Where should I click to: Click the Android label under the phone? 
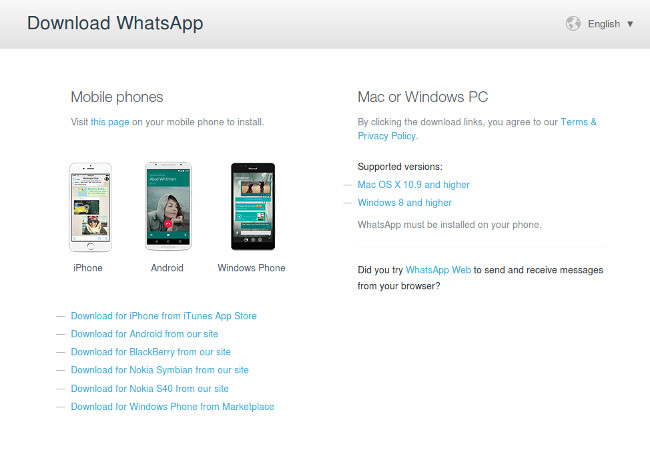(x=167, y=268)
